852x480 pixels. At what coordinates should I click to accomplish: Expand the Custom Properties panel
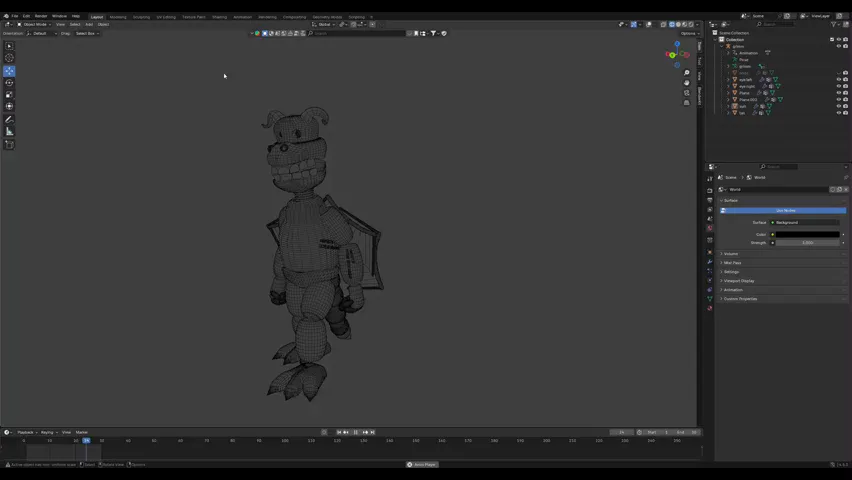click(x=782, y=299)
